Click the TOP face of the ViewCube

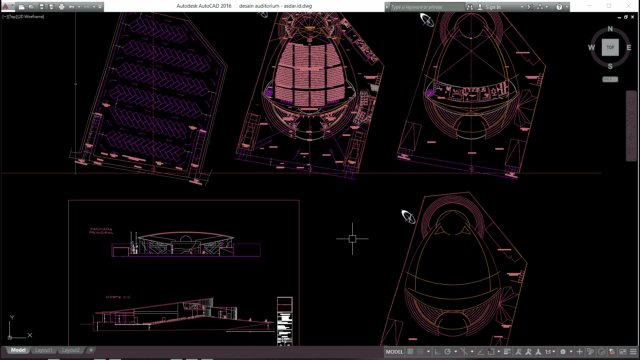click(x=610, y=47)
